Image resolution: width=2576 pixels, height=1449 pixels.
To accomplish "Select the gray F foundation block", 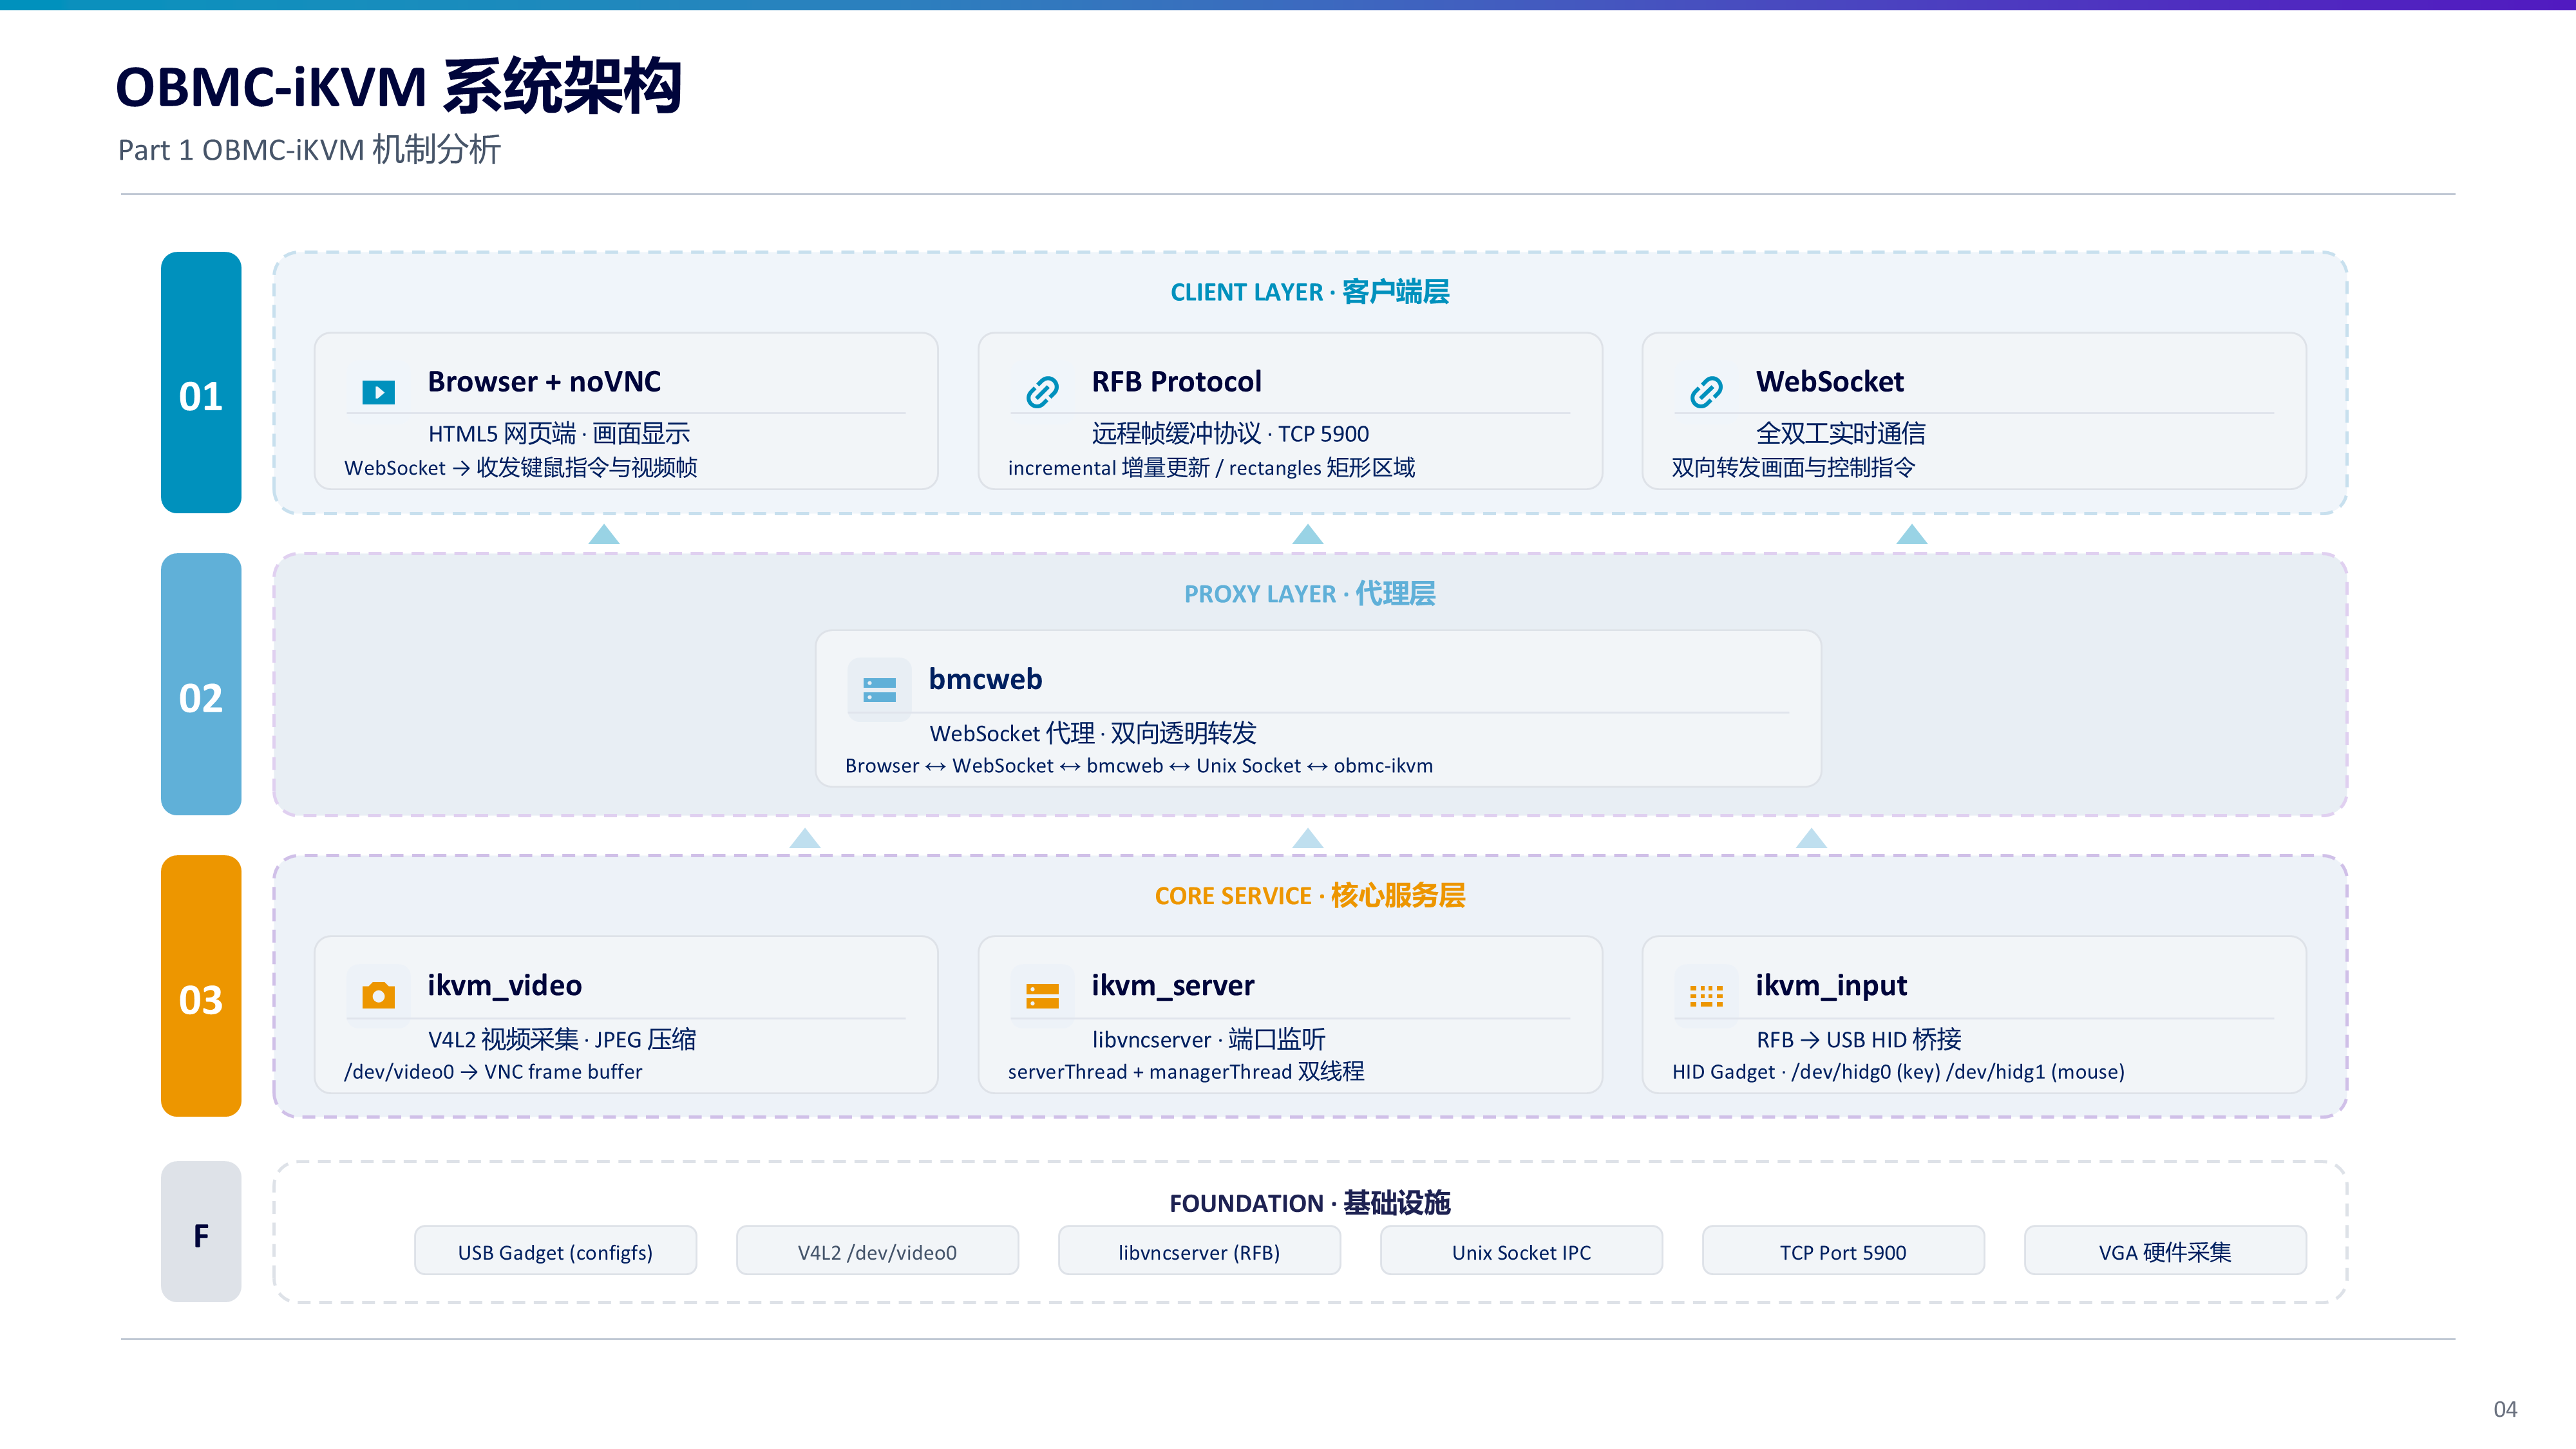I will tap(201, 1232).
